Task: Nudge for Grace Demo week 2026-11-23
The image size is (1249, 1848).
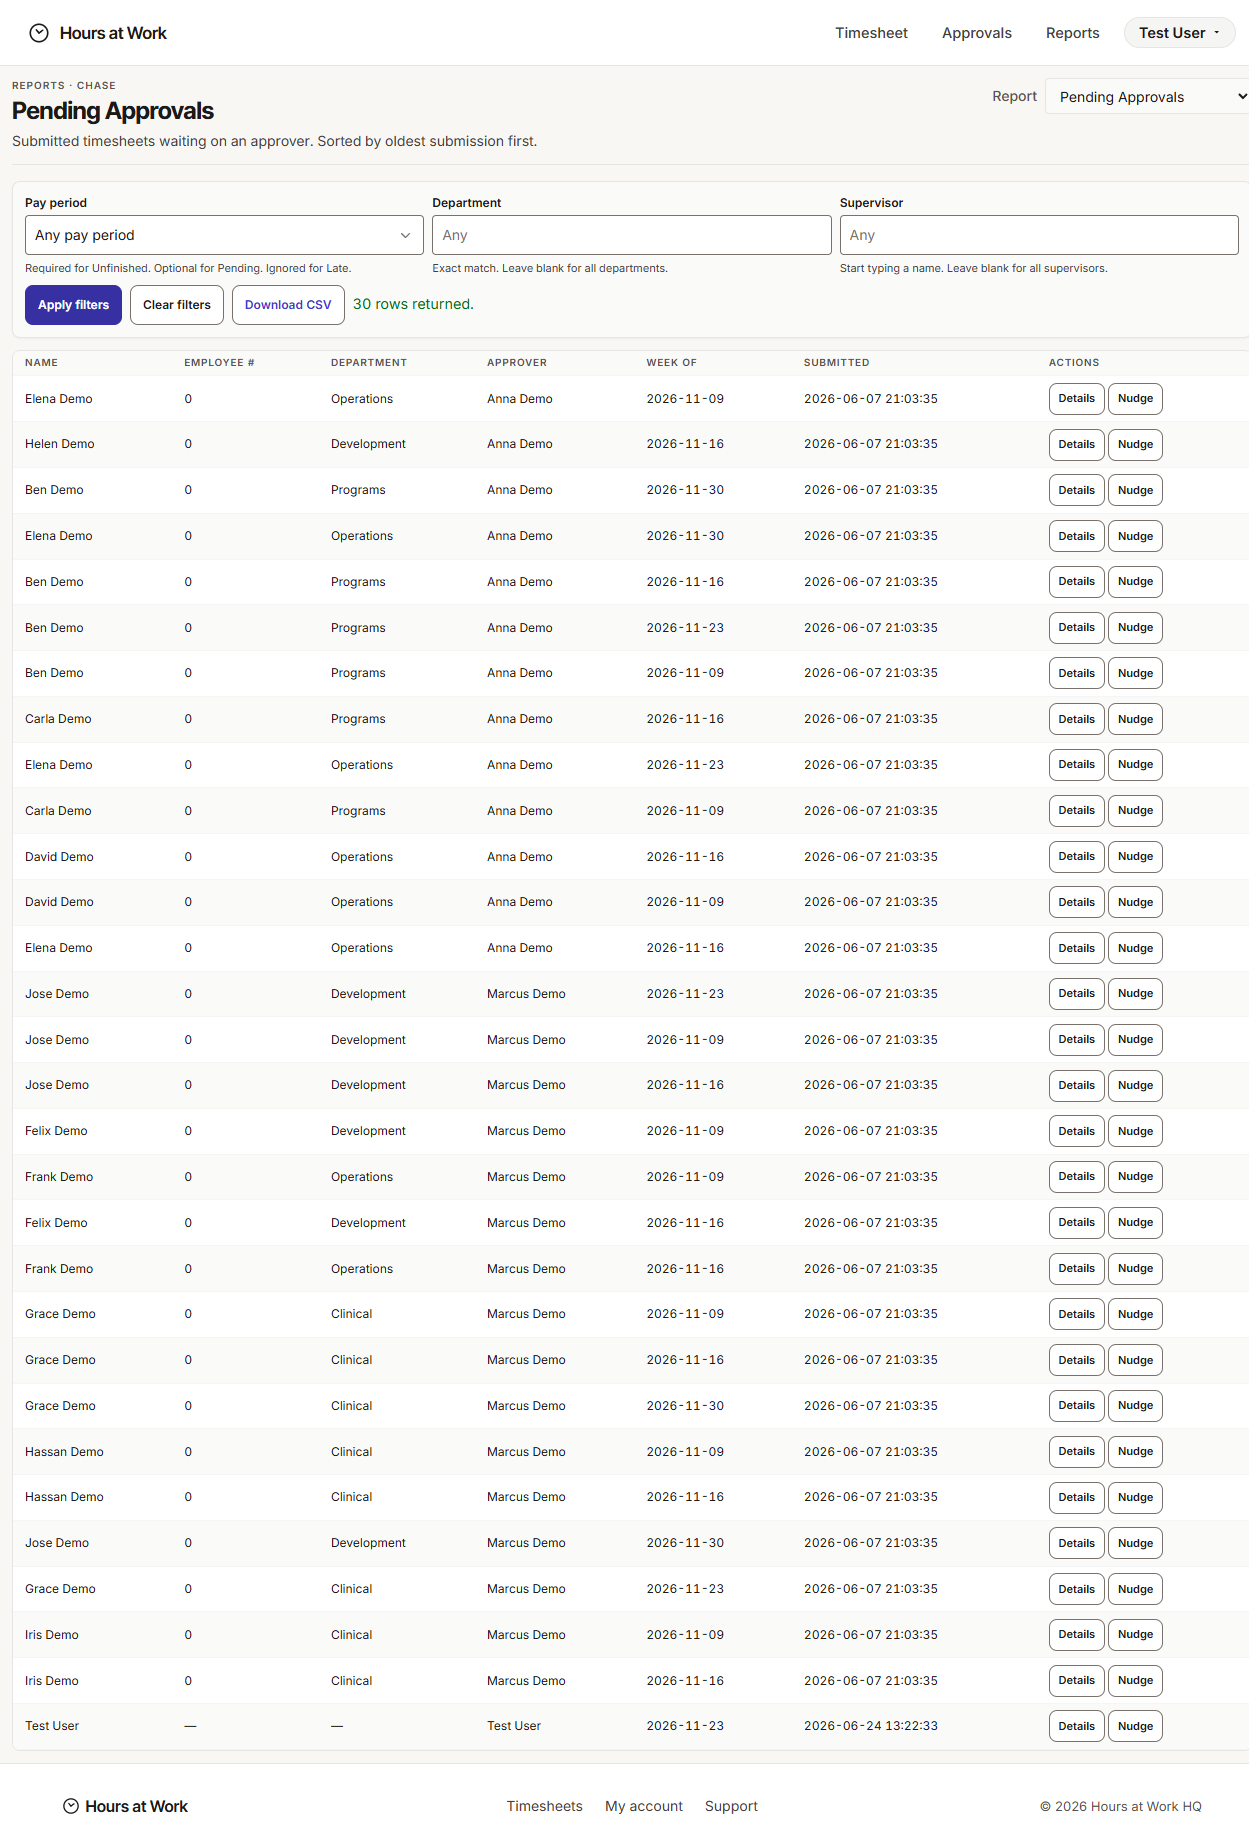Action: point(1135,1589)
